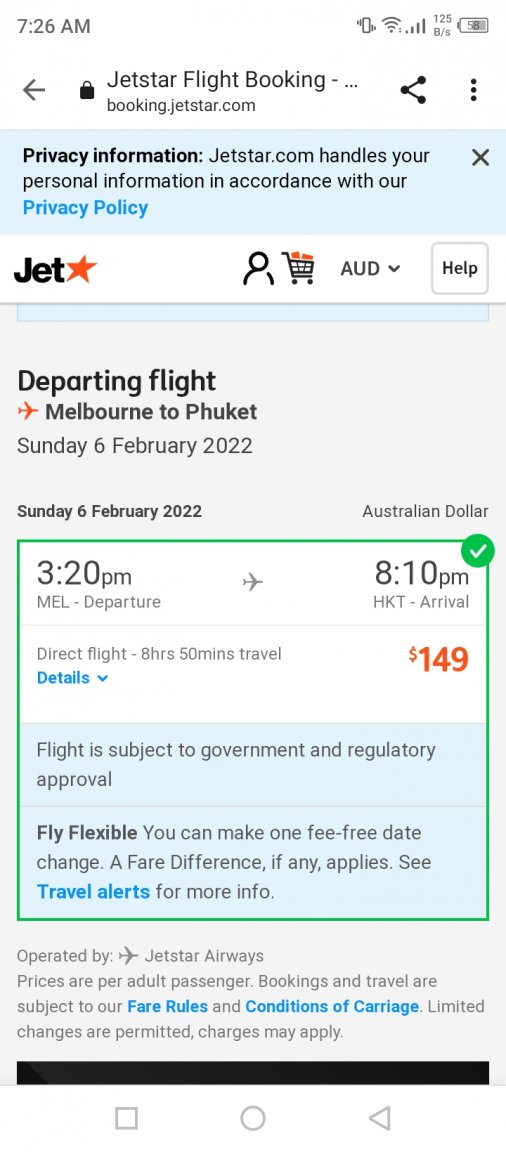
Task: Open the shopping cart icon
Action: 298,267
